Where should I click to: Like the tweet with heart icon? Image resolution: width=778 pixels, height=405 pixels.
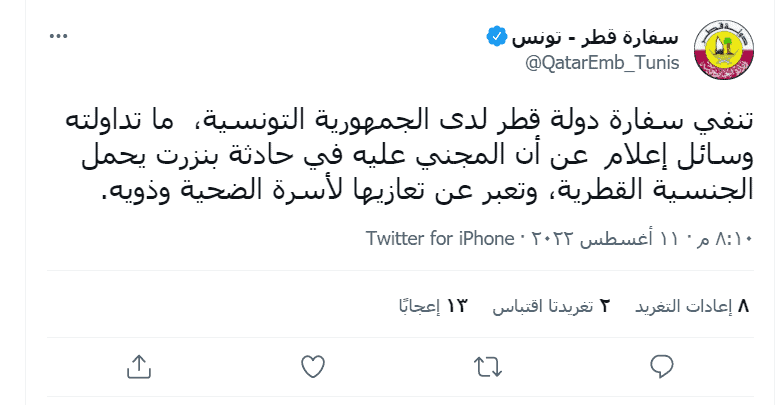pyautogui.click(x=313, y=366)
